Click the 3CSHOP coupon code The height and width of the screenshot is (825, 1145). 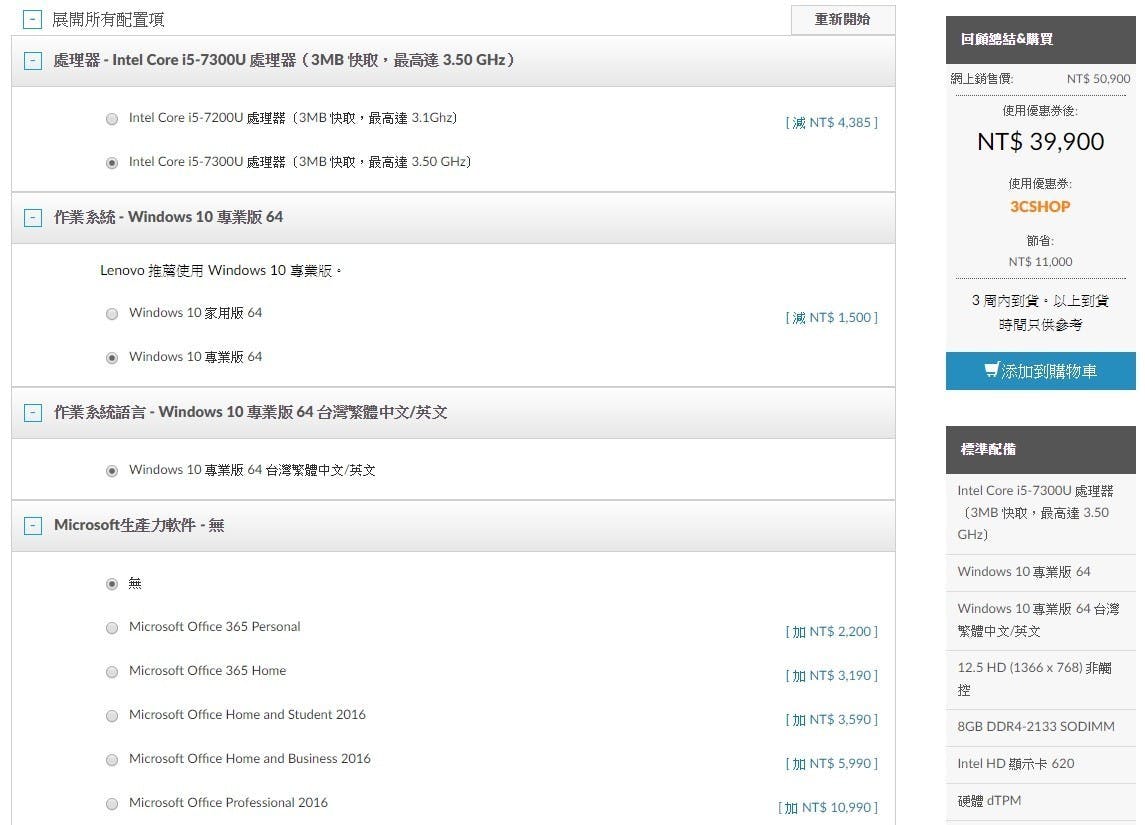tap(1040, 207)
